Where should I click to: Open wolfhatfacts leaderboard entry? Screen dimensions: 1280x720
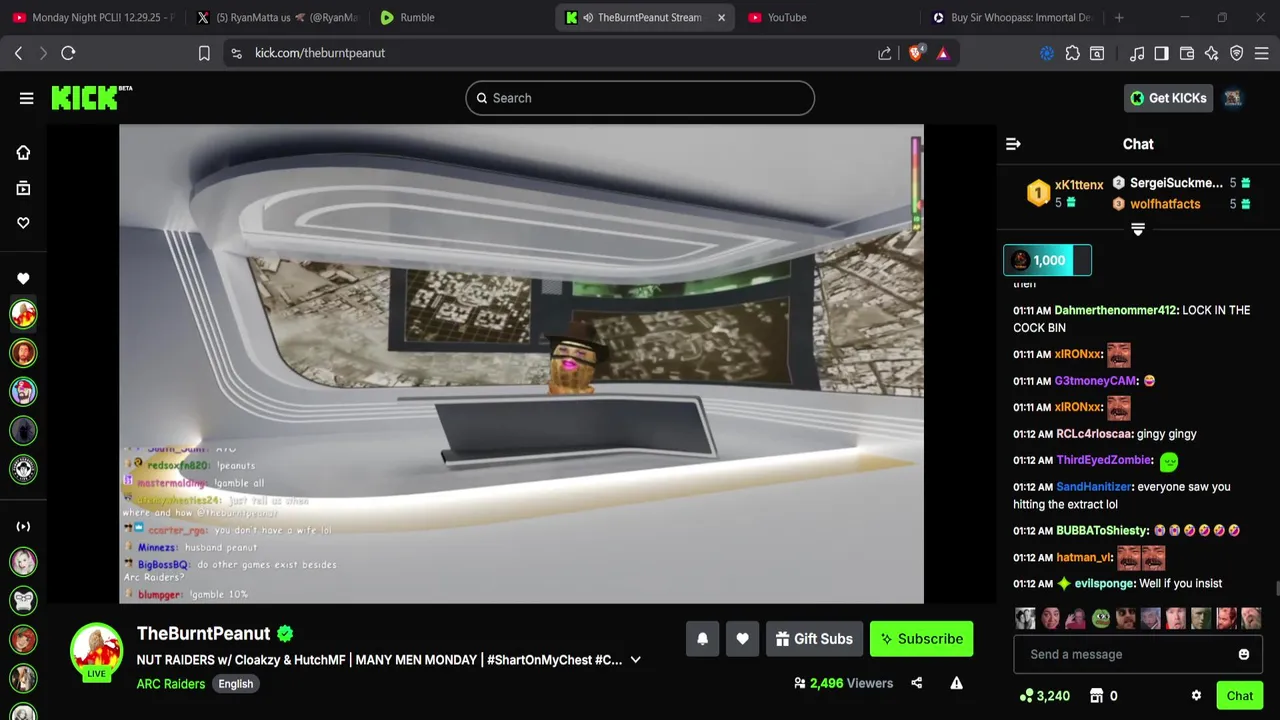(1165, 204)
